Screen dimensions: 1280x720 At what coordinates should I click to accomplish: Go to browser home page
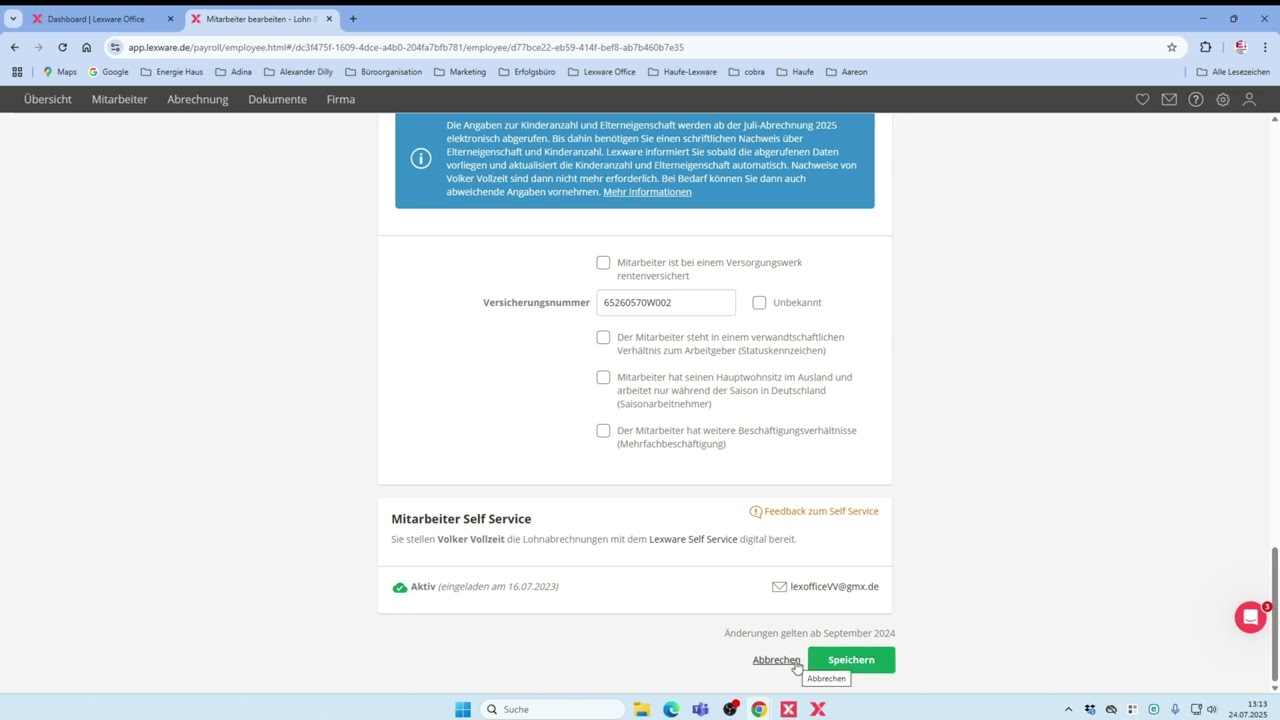(86, 47)
